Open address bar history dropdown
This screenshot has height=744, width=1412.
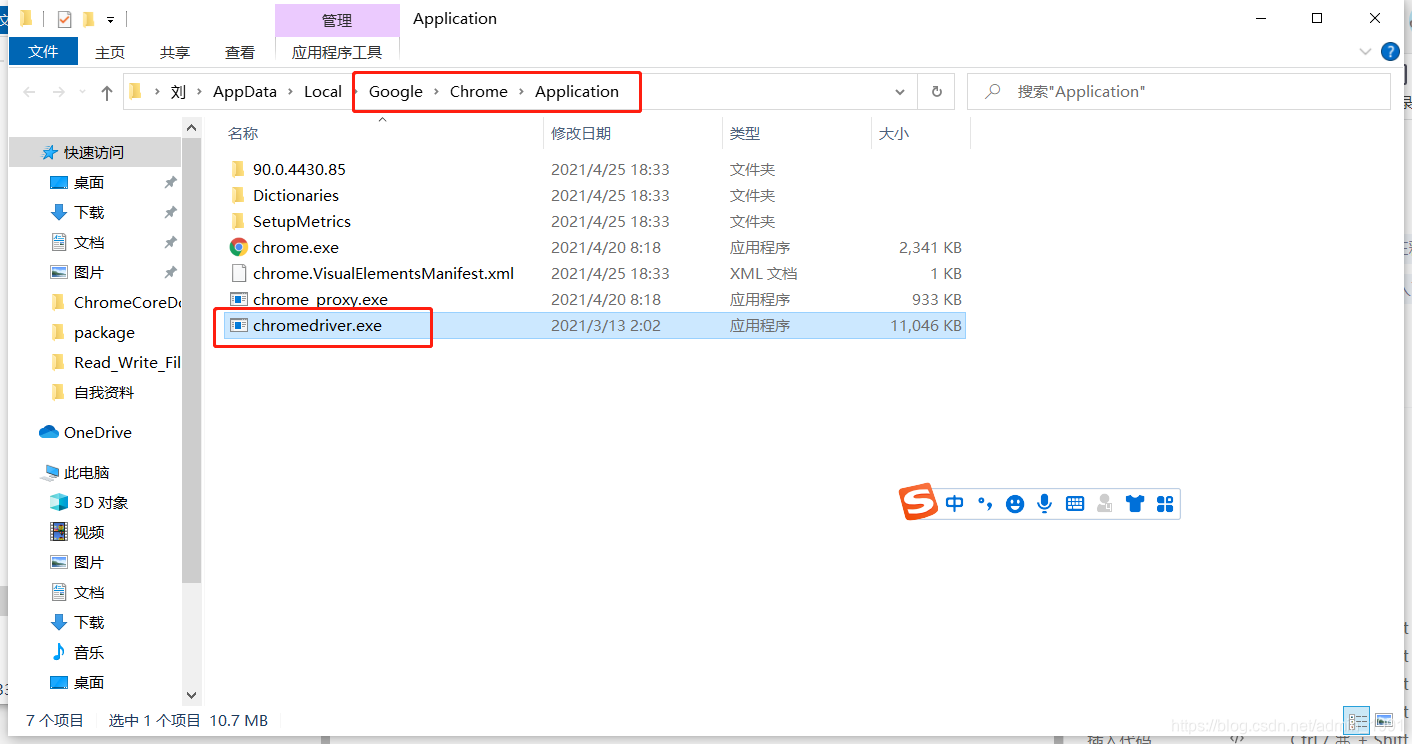900,92
